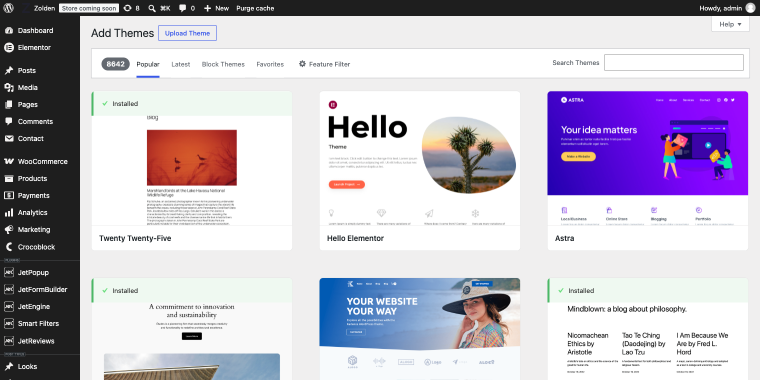The width and height of the screenshot is (760, 380).
Task: Click the search magnifier icon in admin bar
Action: click(x=152, y=8)
